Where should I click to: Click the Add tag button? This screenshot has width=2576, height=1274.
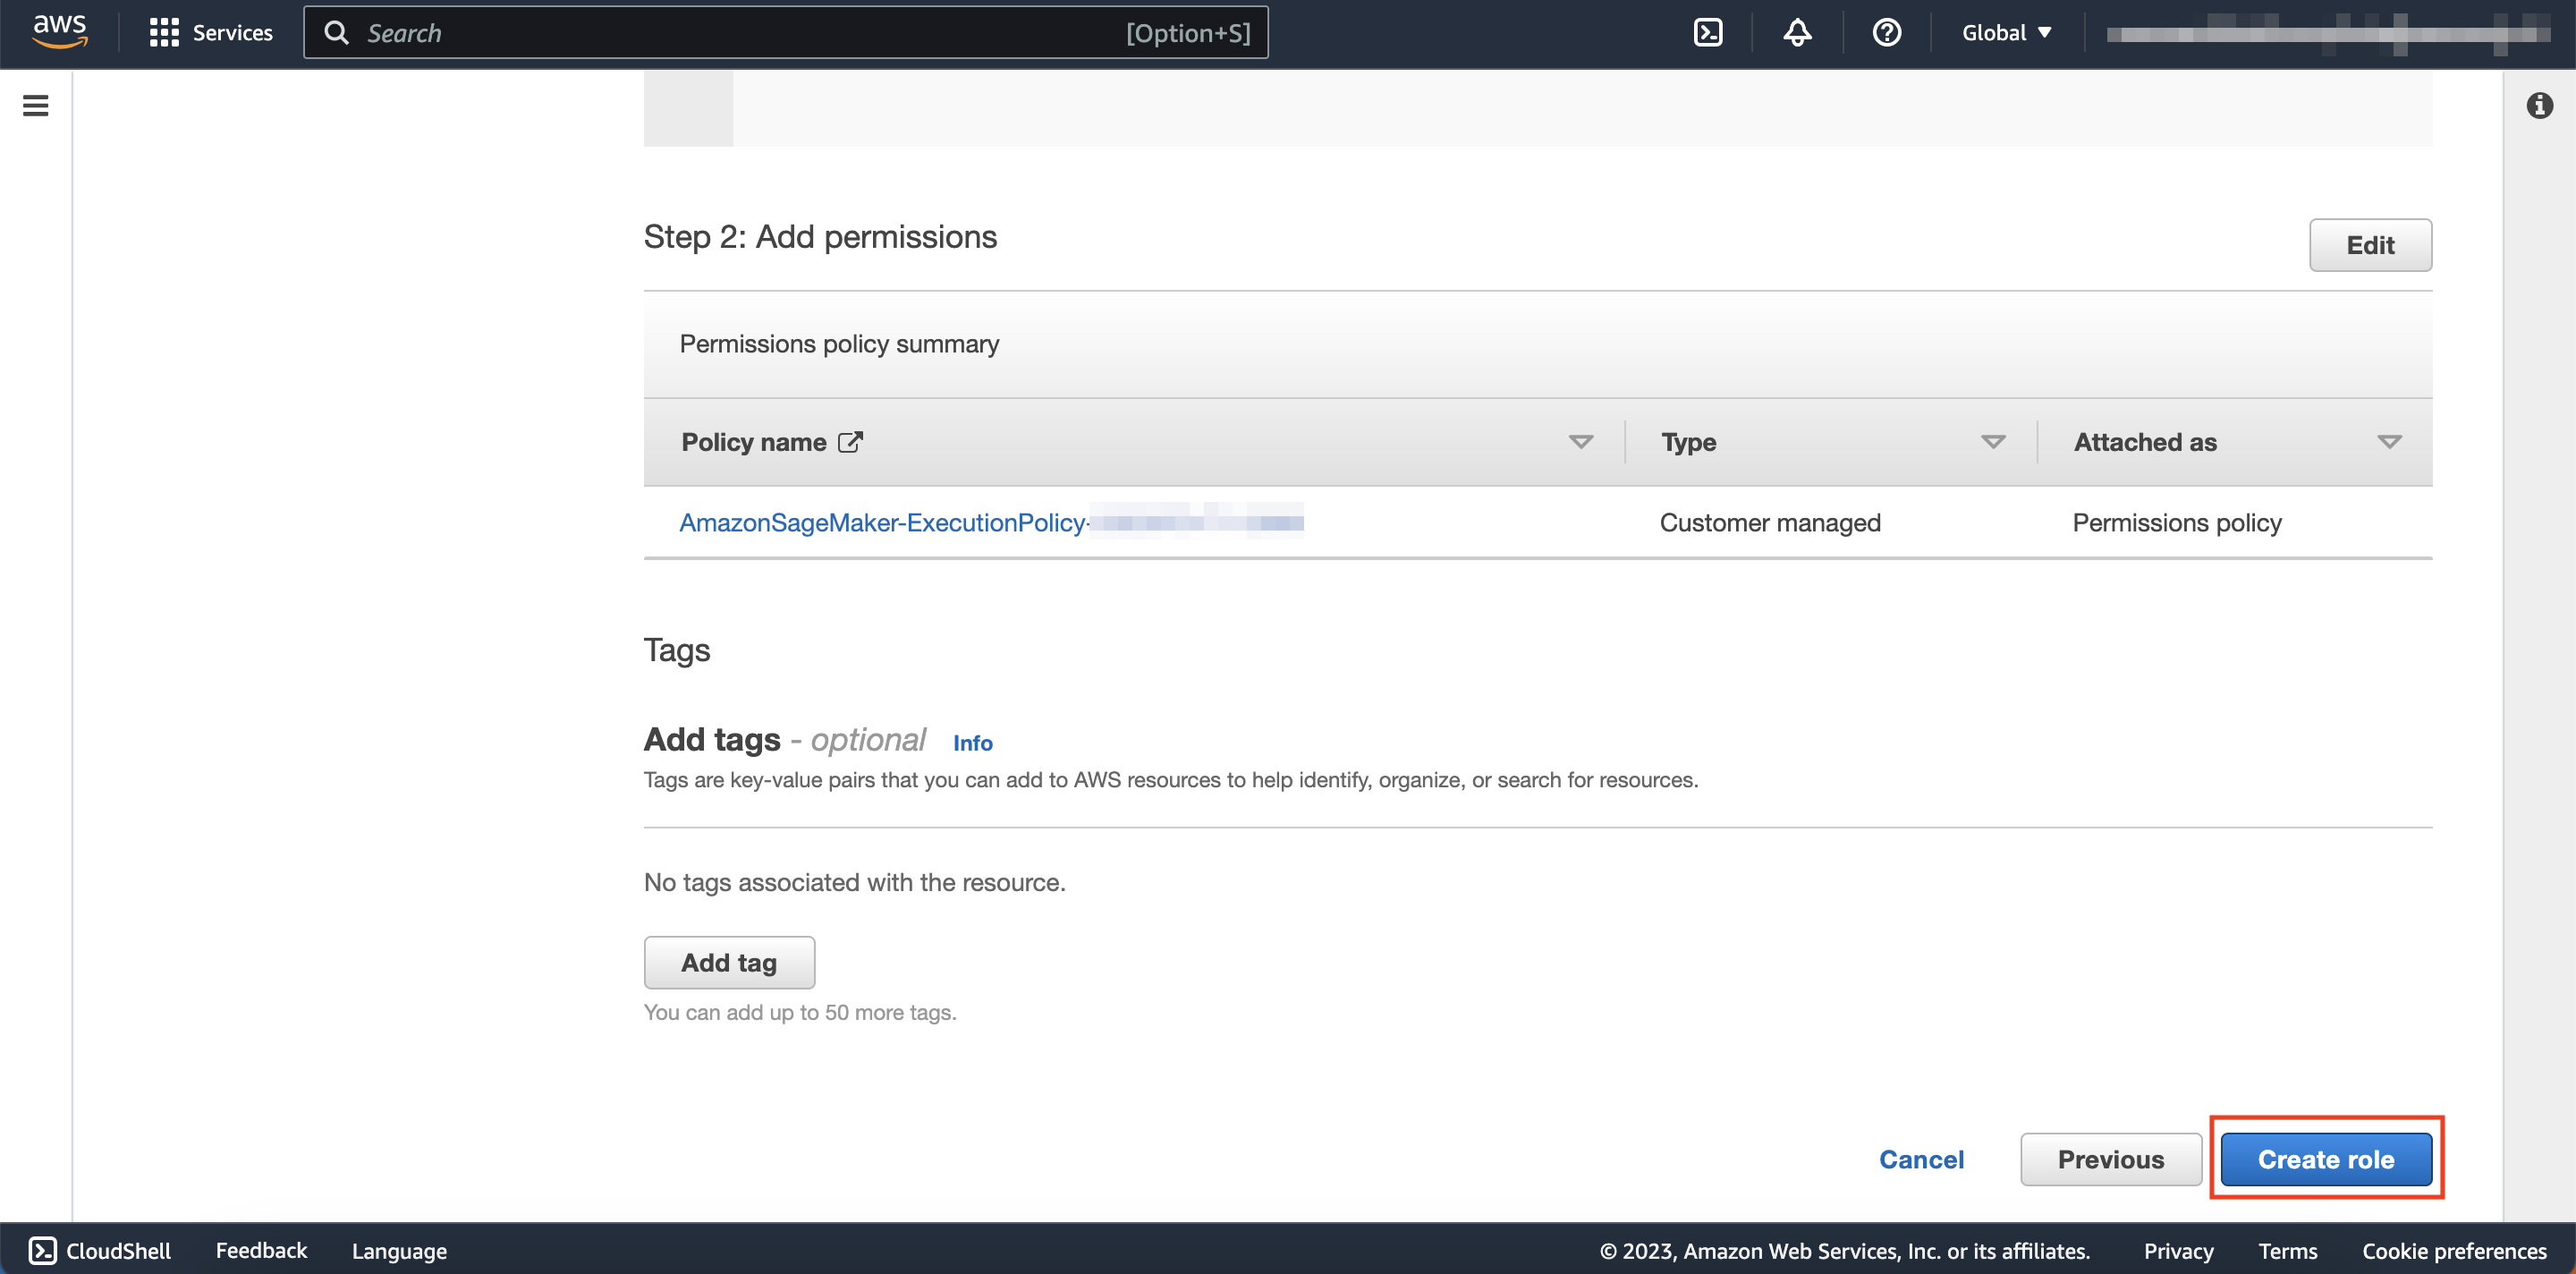pyautogui.click(x=729, y=962)
